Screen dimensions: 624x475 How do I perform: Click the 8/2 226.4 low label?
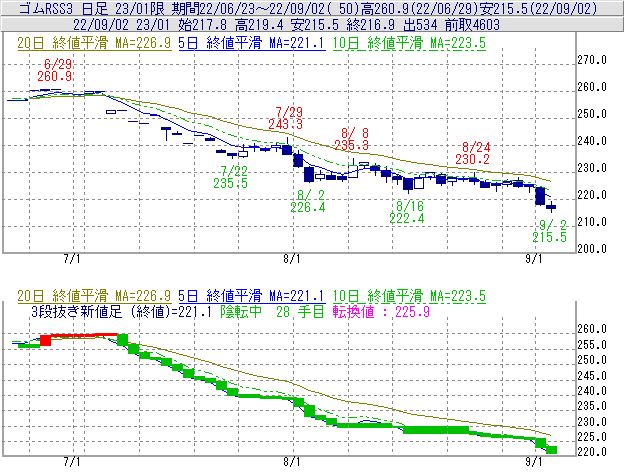click(x=308, y=201)
